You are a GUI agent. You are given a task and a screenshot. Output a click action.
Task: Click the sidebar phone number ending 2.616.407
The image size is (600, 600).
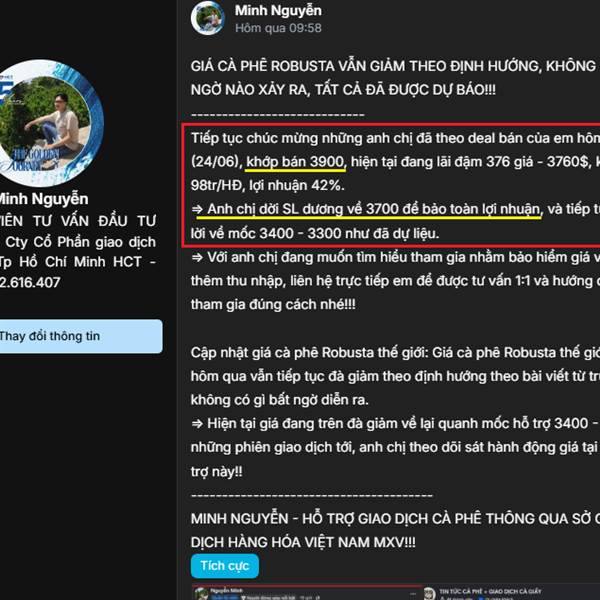[30, 282]
